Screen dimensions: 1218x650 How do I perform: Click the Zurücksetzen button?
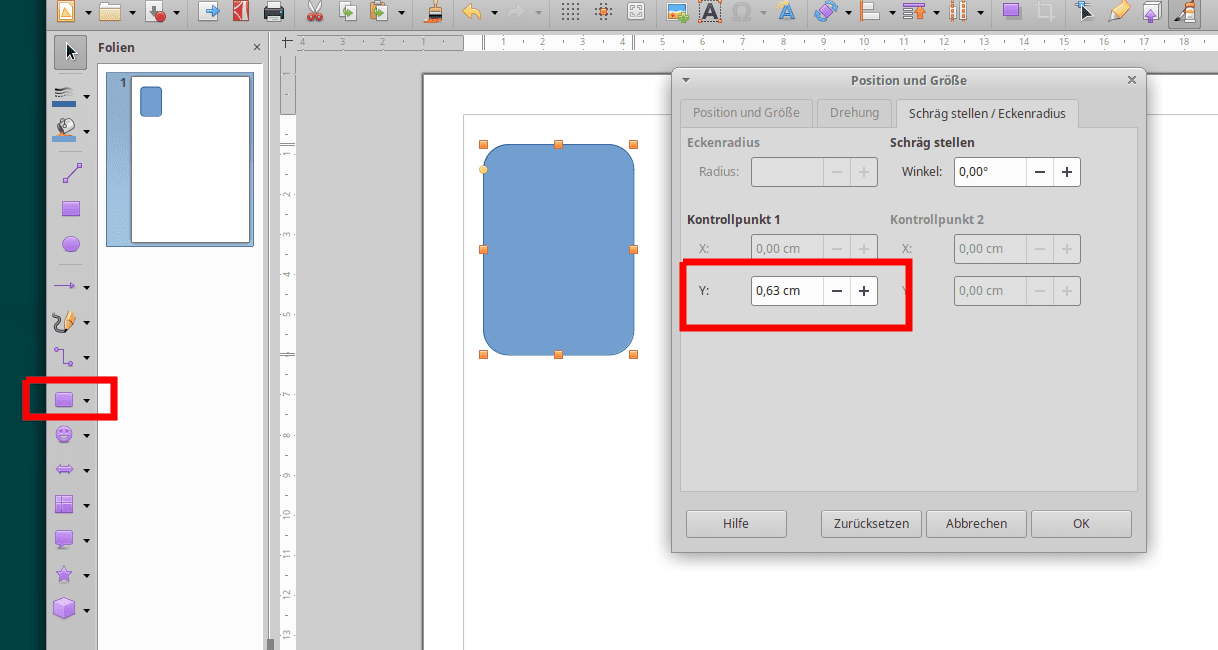pos(871,523)
